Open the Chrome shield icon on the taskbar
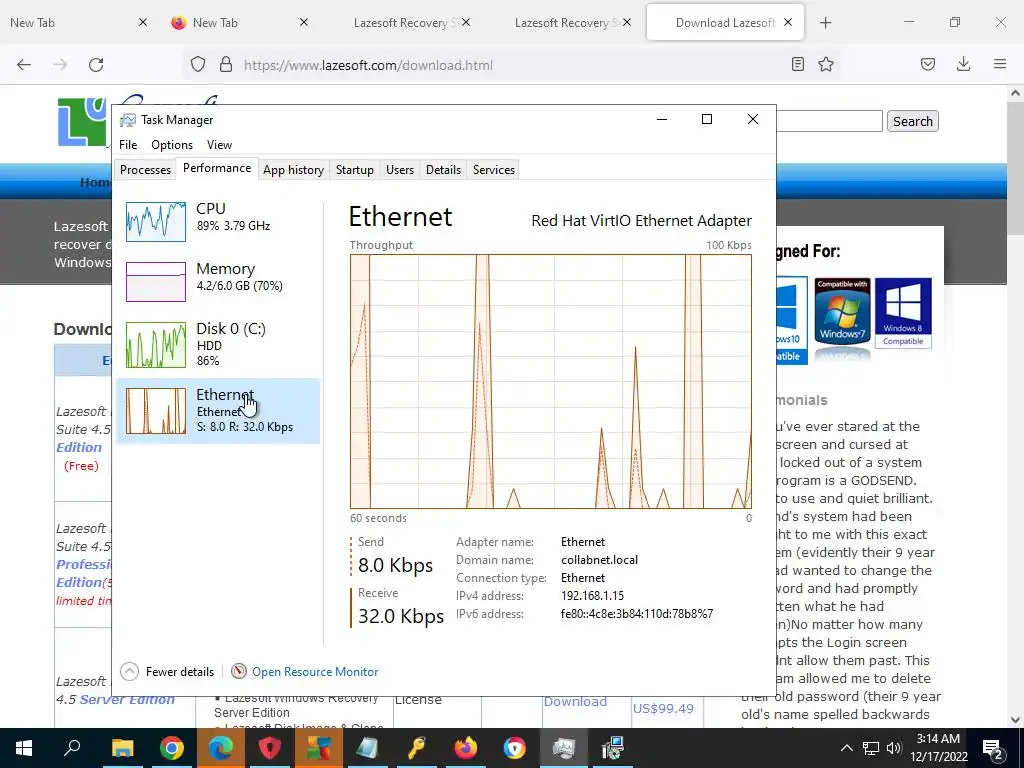1024x768 pixels. point(515,748)
